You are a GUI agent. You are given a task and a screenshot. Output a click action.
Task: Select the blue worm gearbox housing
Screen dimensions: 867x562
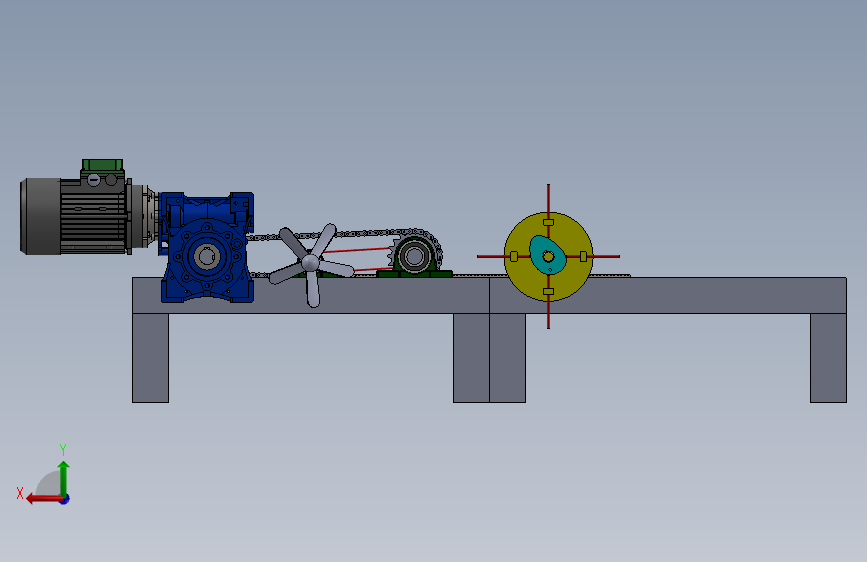point(206,247)
